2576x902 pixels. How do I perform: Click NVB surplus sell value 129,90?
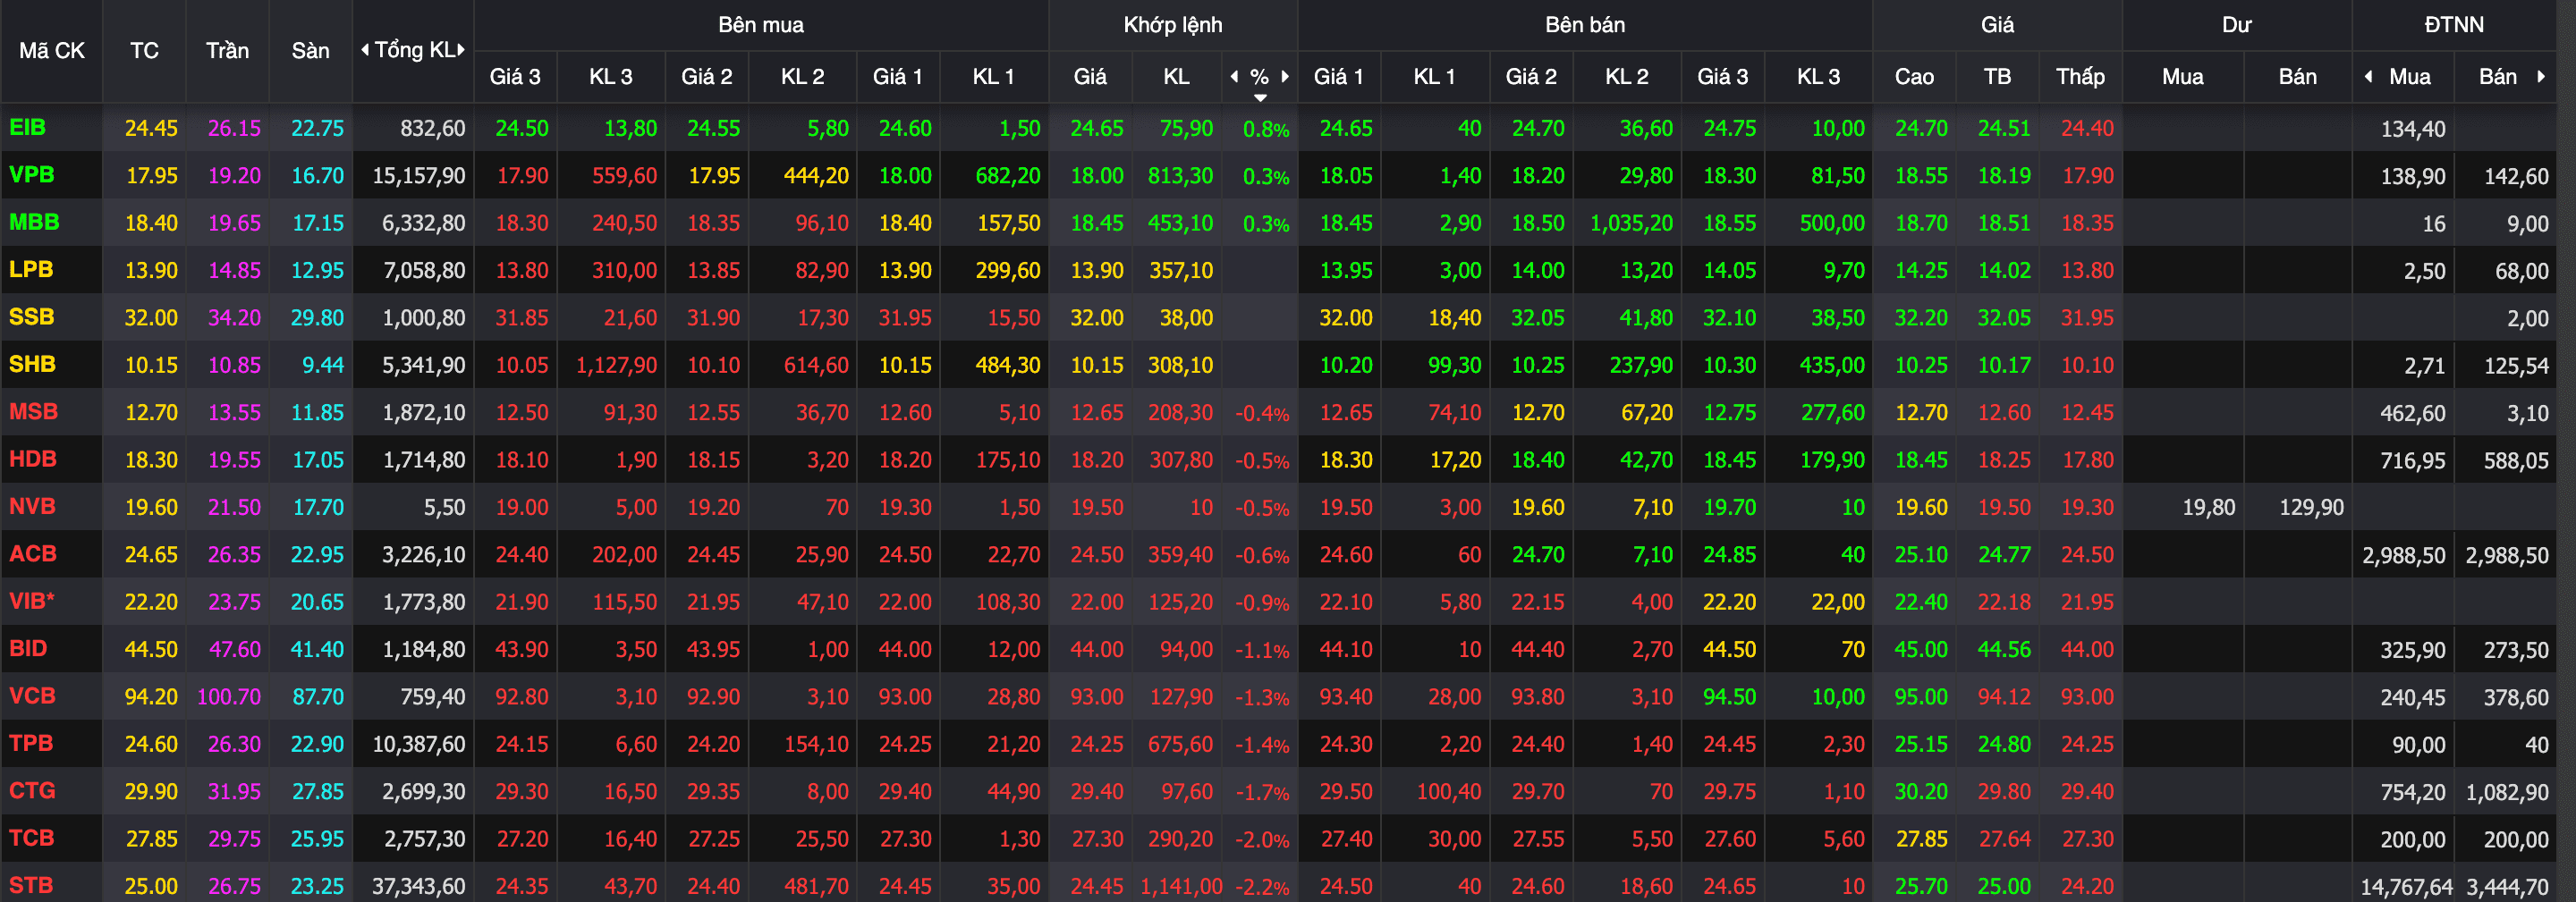2311,507
